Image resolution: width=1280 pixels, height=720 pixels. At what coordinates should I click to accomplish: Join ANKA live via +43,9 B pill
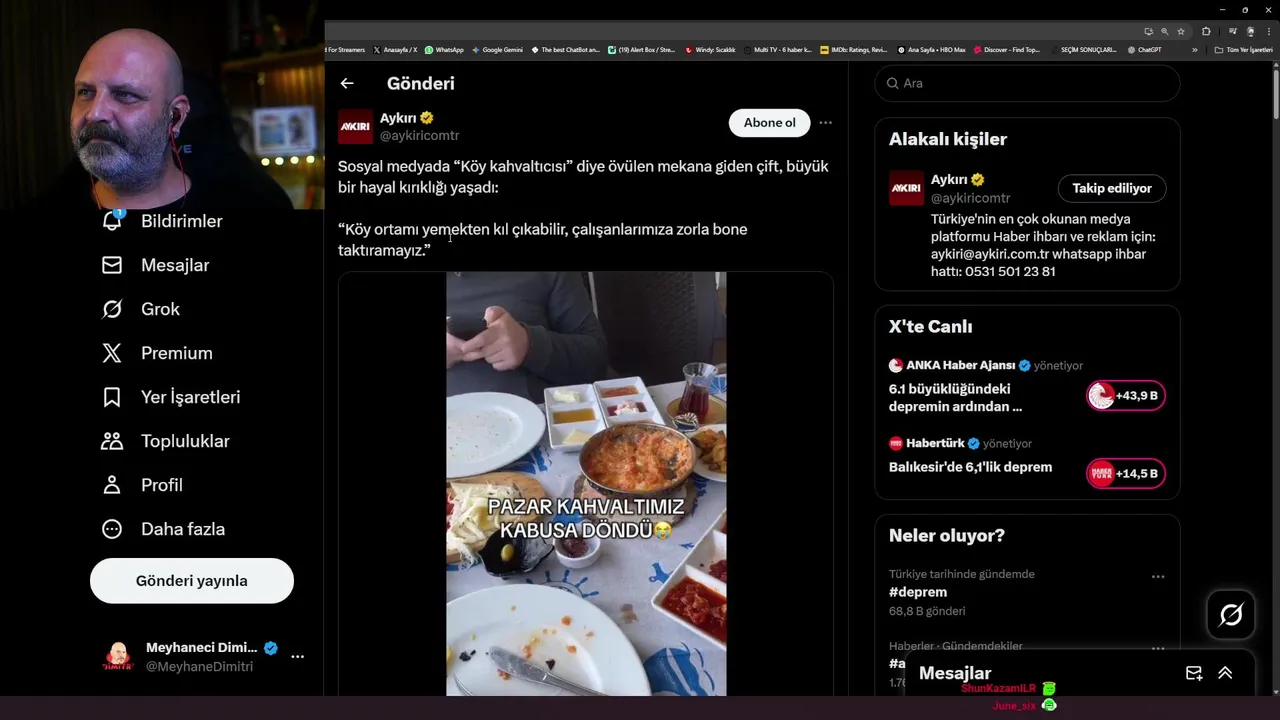[1126, 396]
